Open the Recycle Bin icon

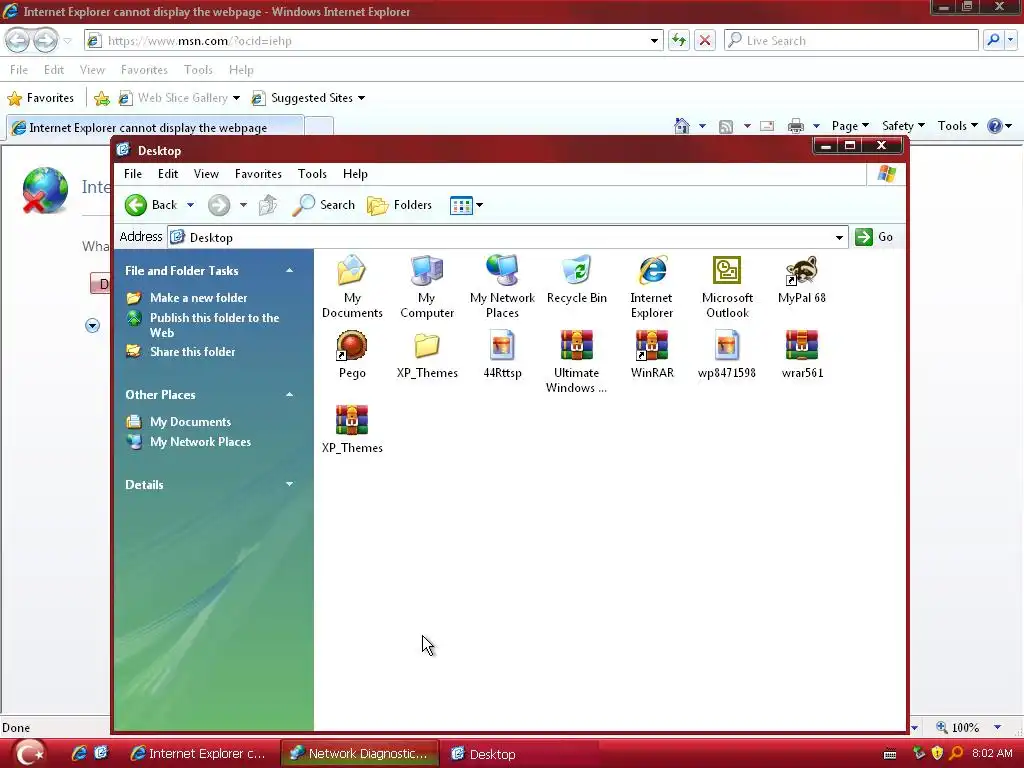click(577, 271)
